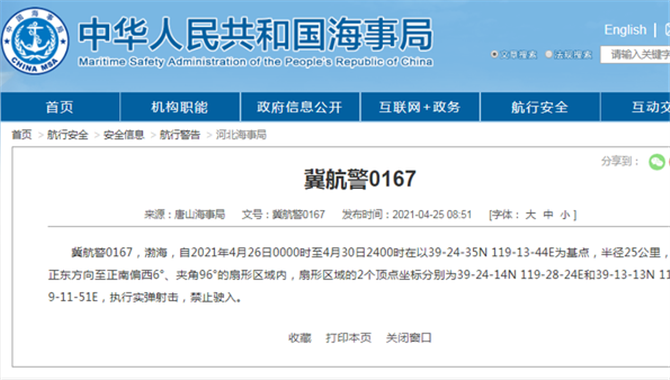670x380 pixels.
Task: Go to 航行警告 in the breadcrumb
Action: point(180,135)
